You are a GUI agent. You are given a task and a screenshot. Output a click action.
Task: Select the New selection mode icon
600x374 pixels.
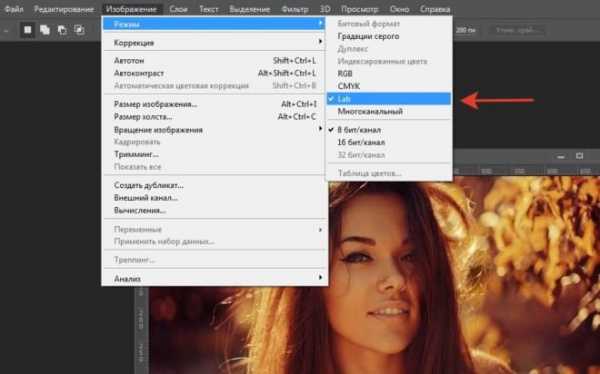(x=28, y=30)
